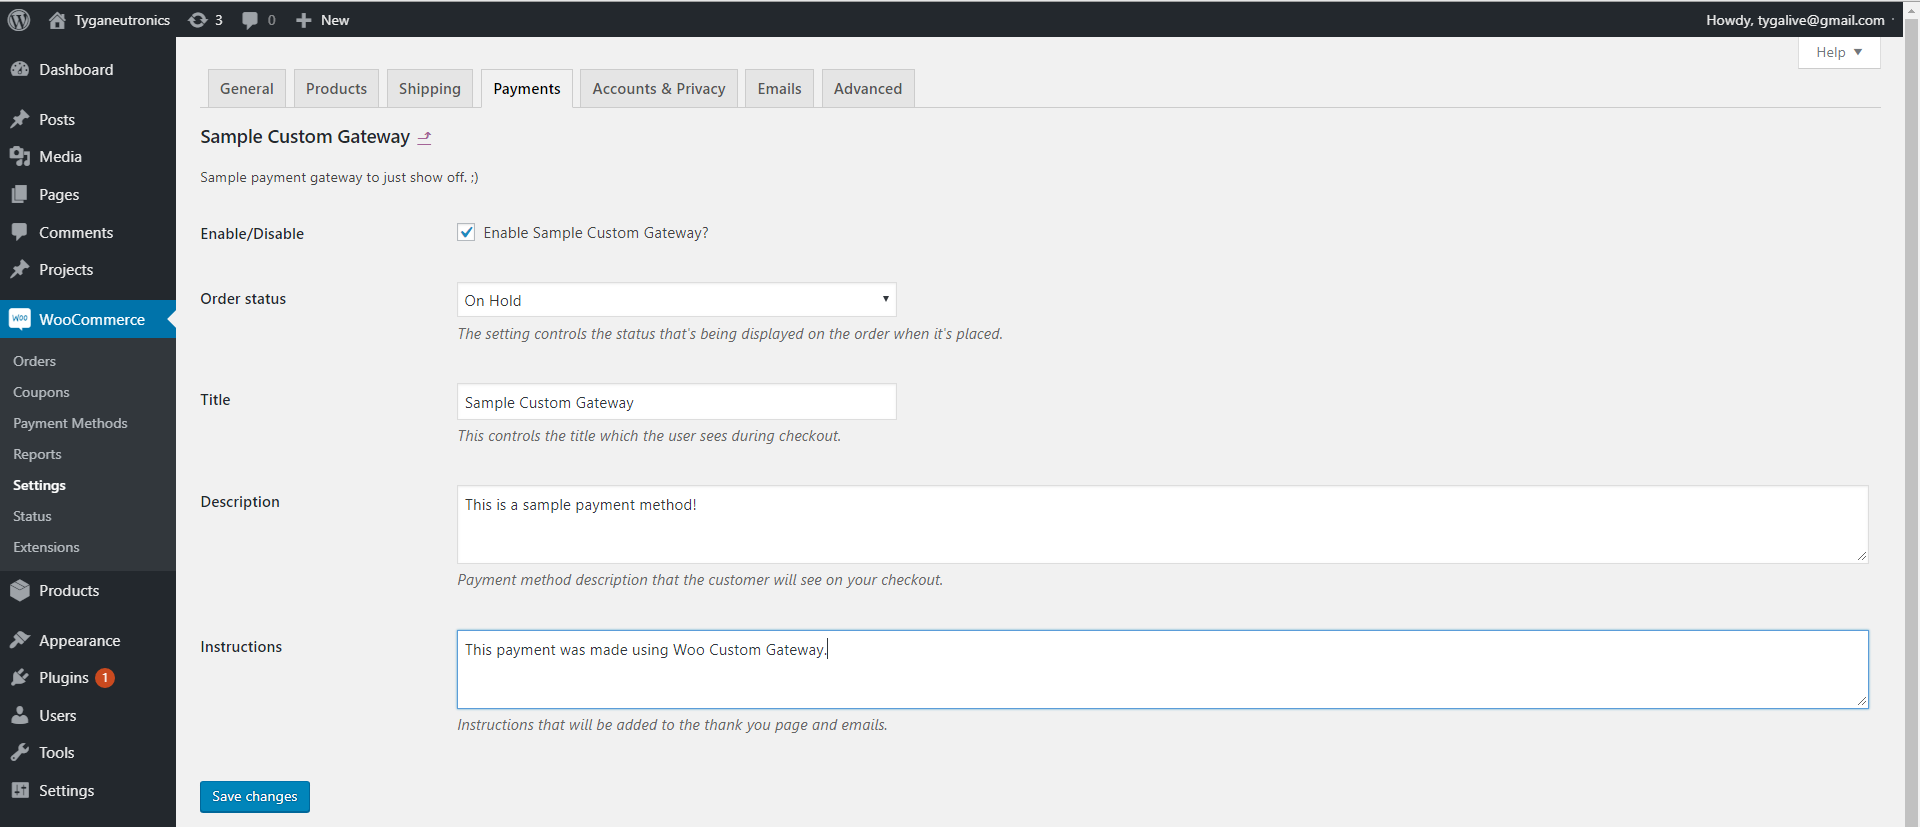Open Howdy tygalive@gmail.com account menu
1920x827 pixels.
1796,20
